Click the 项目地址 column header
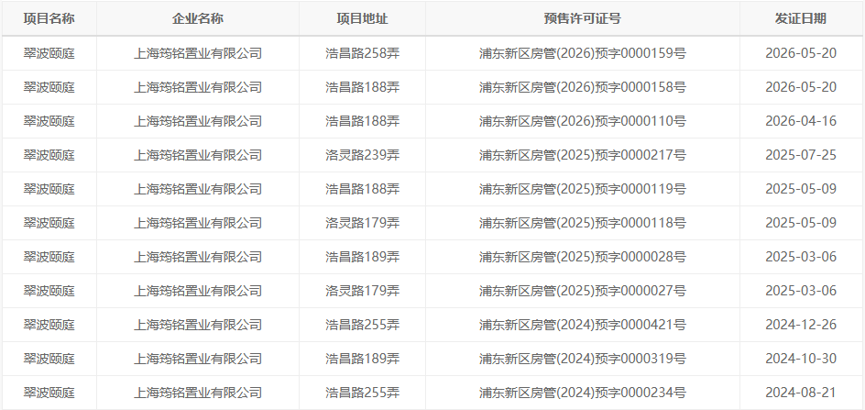This screenshot has width=865, height=410. 362,19
